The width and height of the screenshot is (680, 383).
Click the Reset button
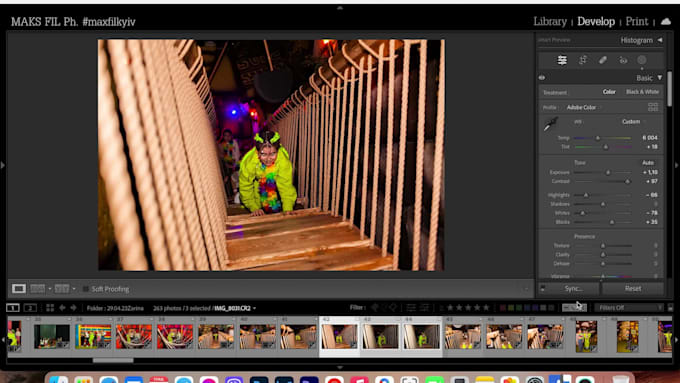pyautogui.click(x=633, y=288)
